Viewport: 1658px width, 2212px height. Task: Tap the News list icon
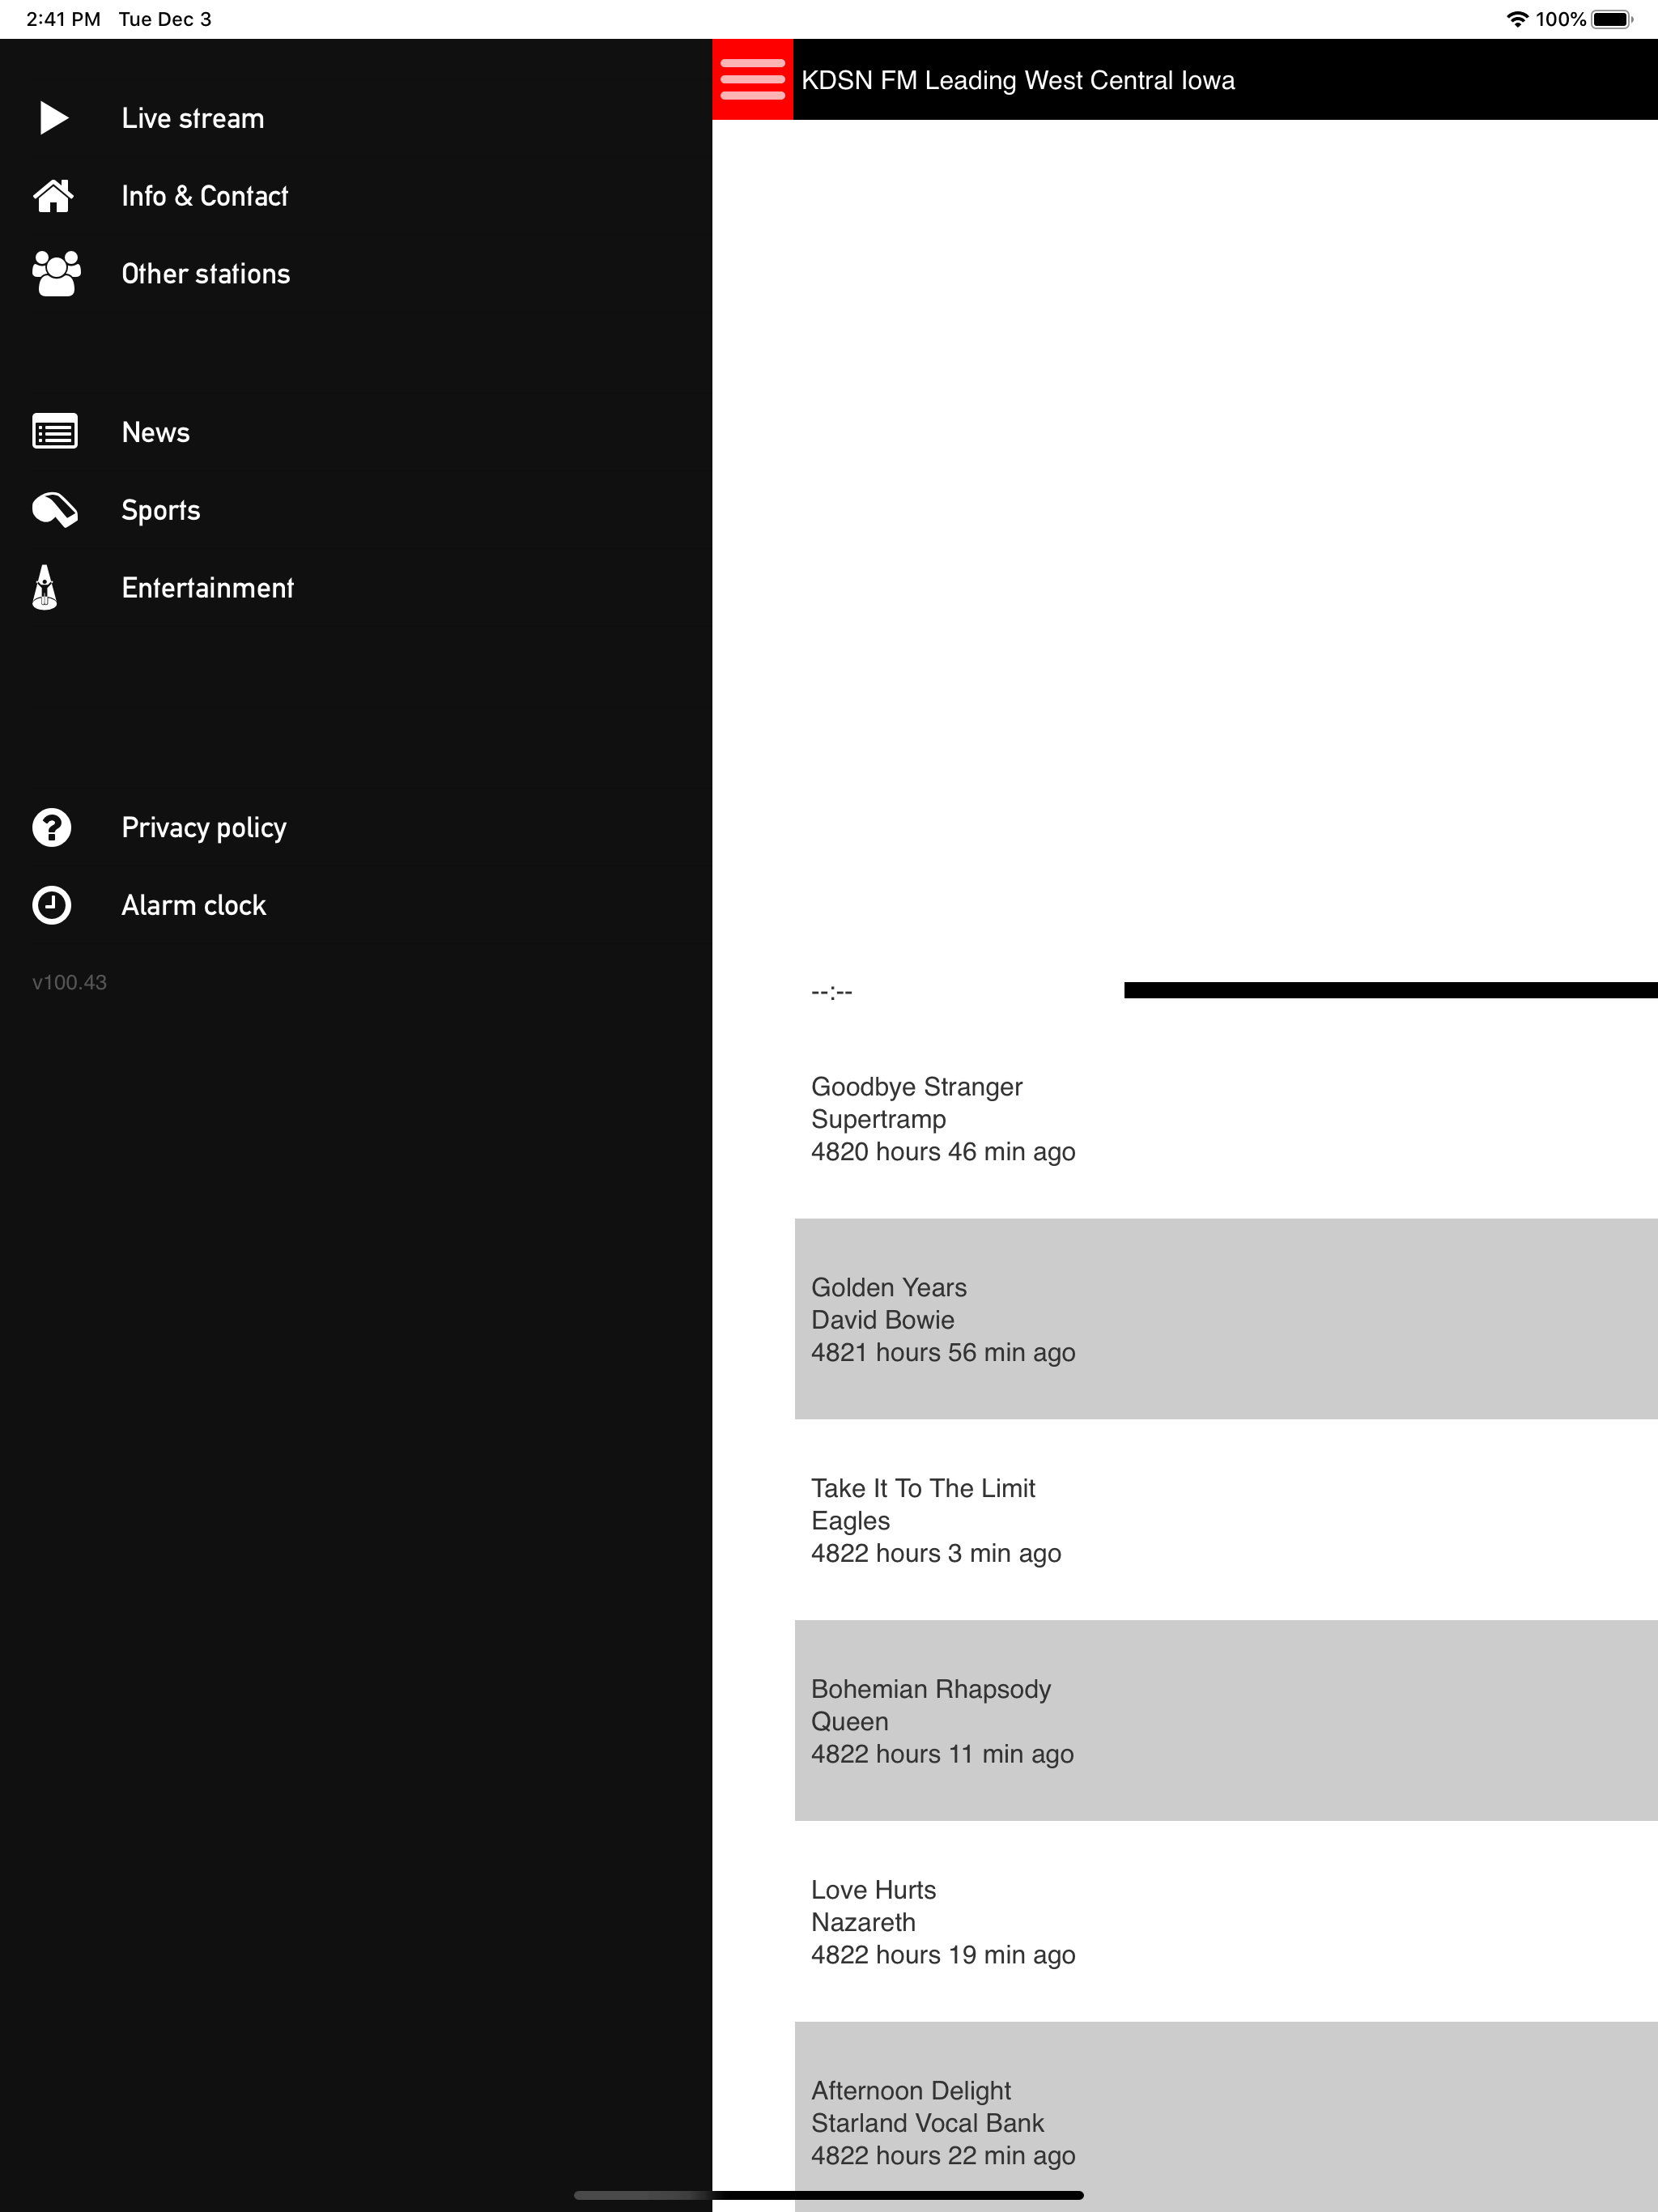55,432
